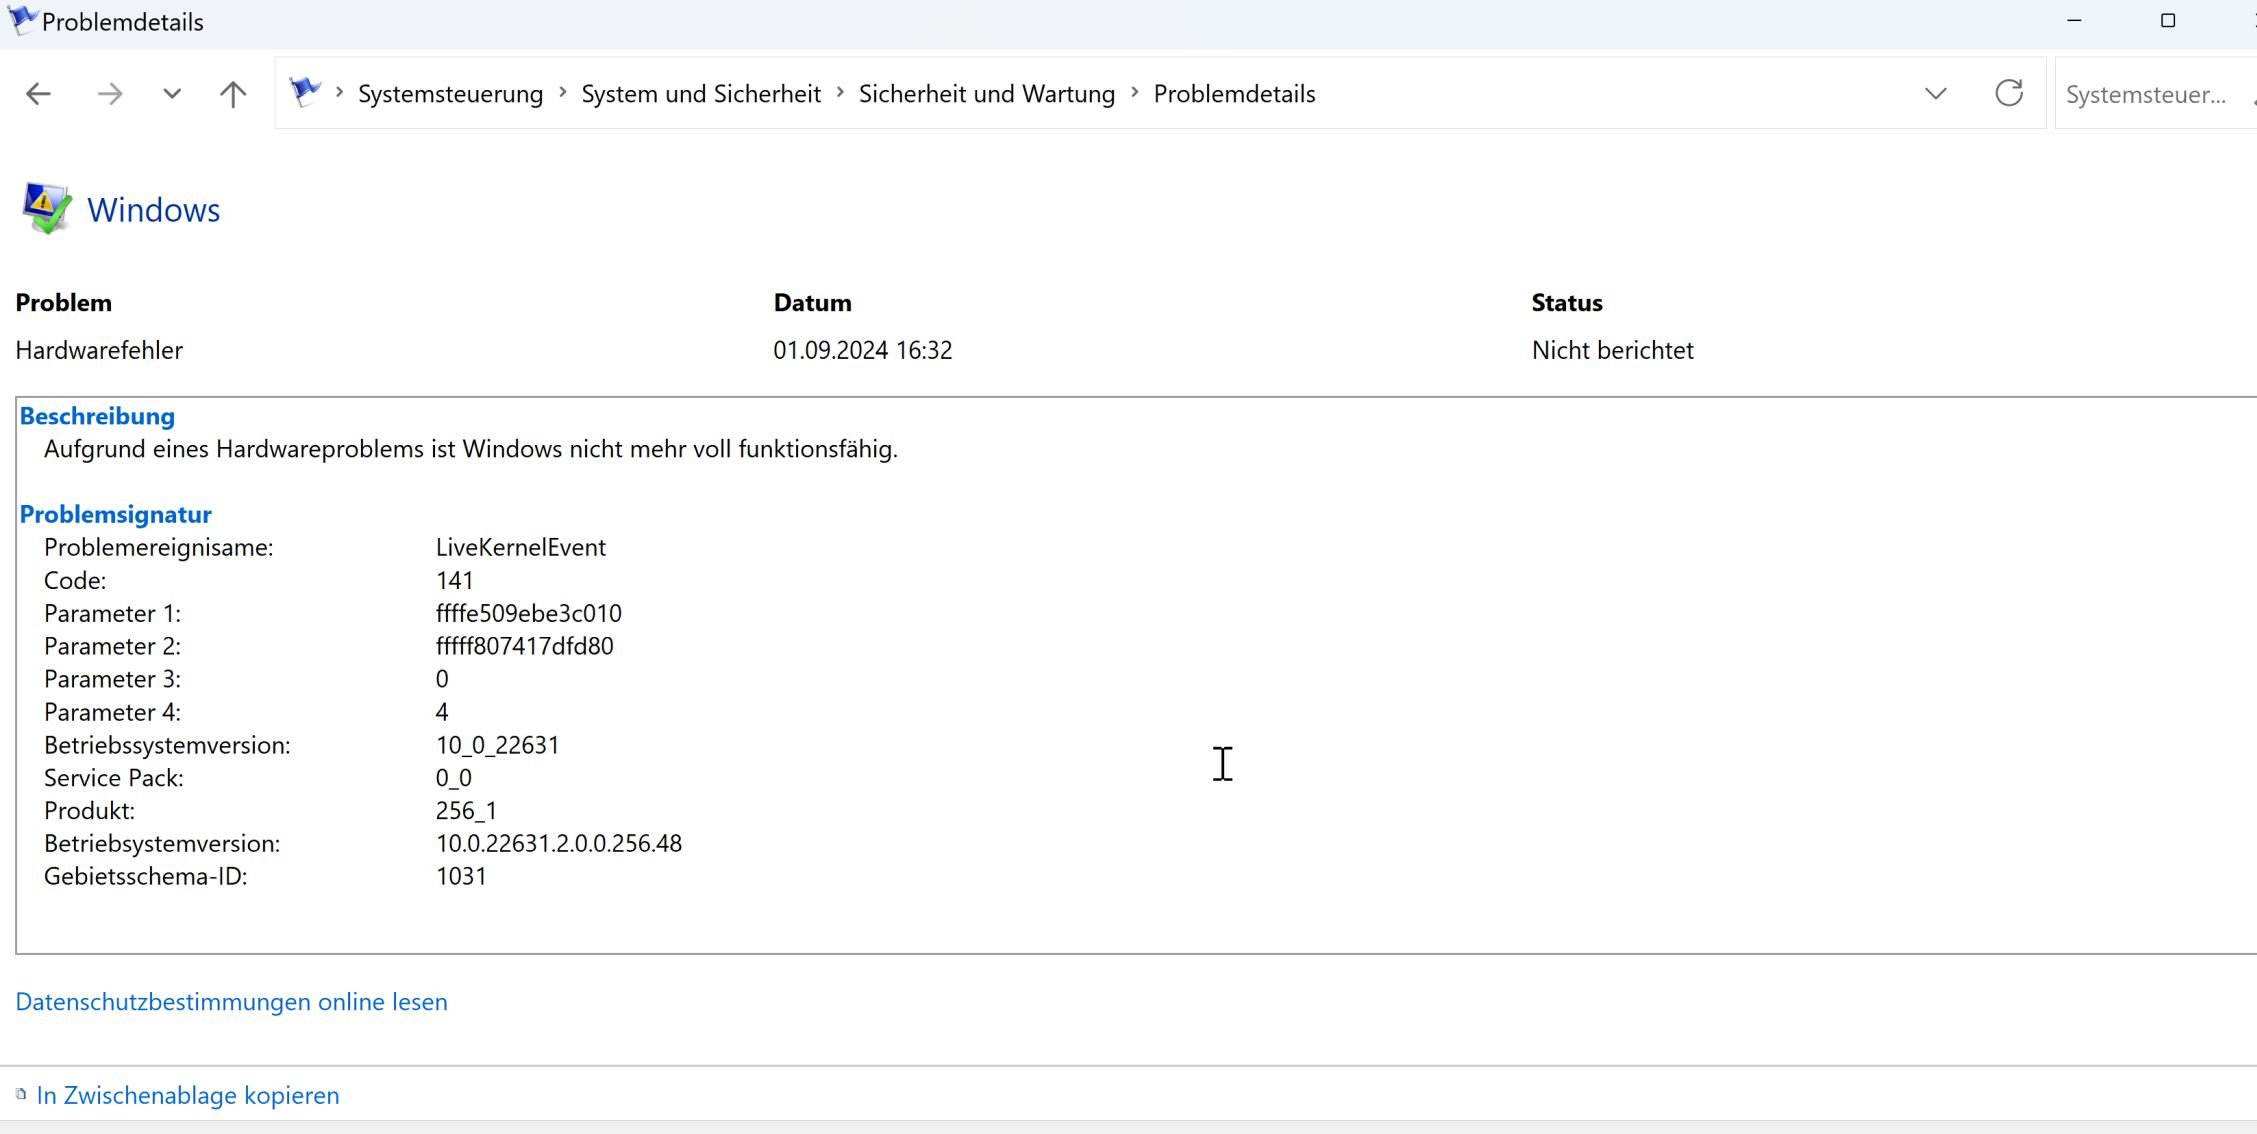Open Sicherheit und Wartung breadcrumb
Viewport: 2257px width, 1134px height.
pos(986,94)
